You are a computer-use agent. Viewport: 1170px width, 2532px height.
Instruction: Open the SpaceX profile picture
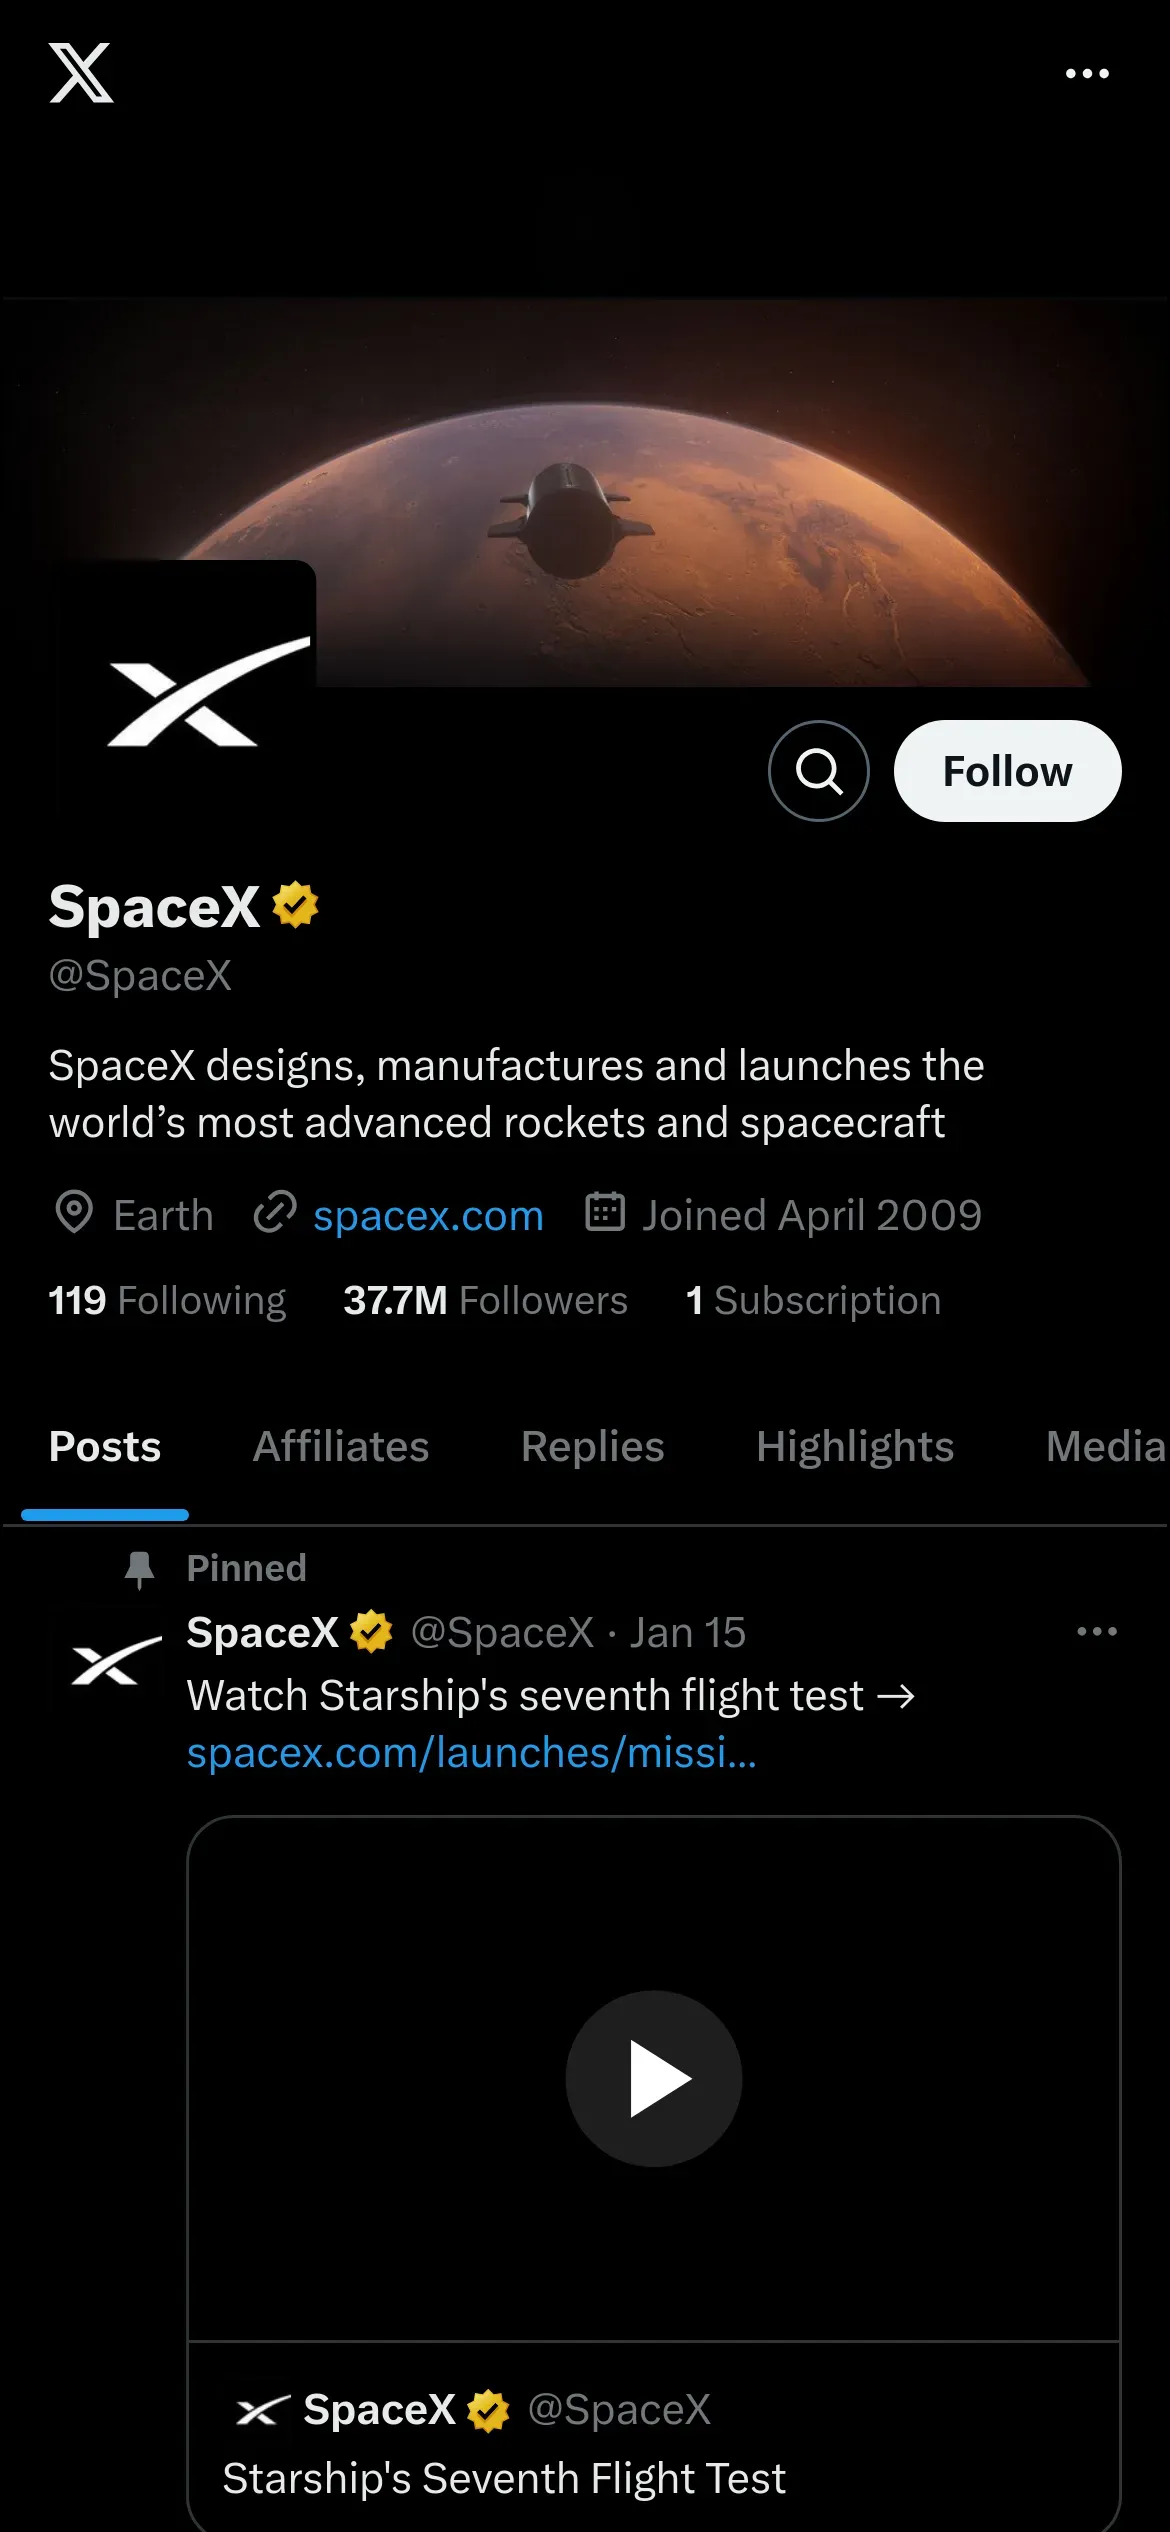[186, 690]
